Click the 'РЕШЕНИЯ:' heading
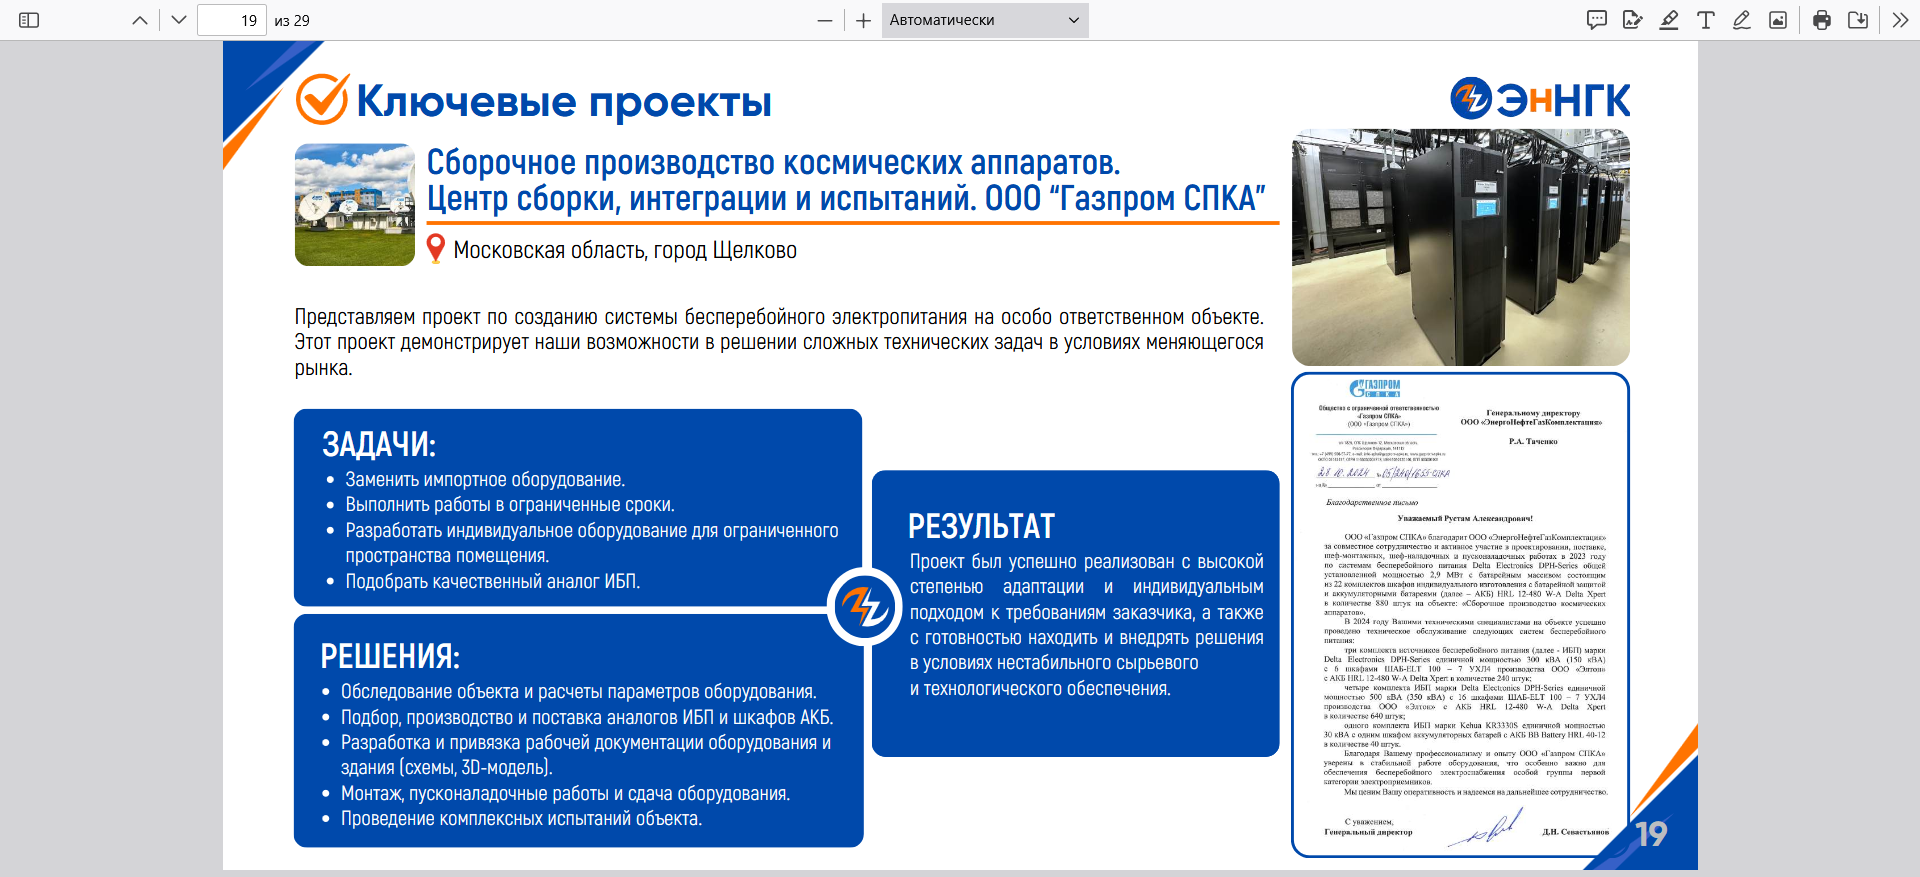 click(x=390, y=656)
